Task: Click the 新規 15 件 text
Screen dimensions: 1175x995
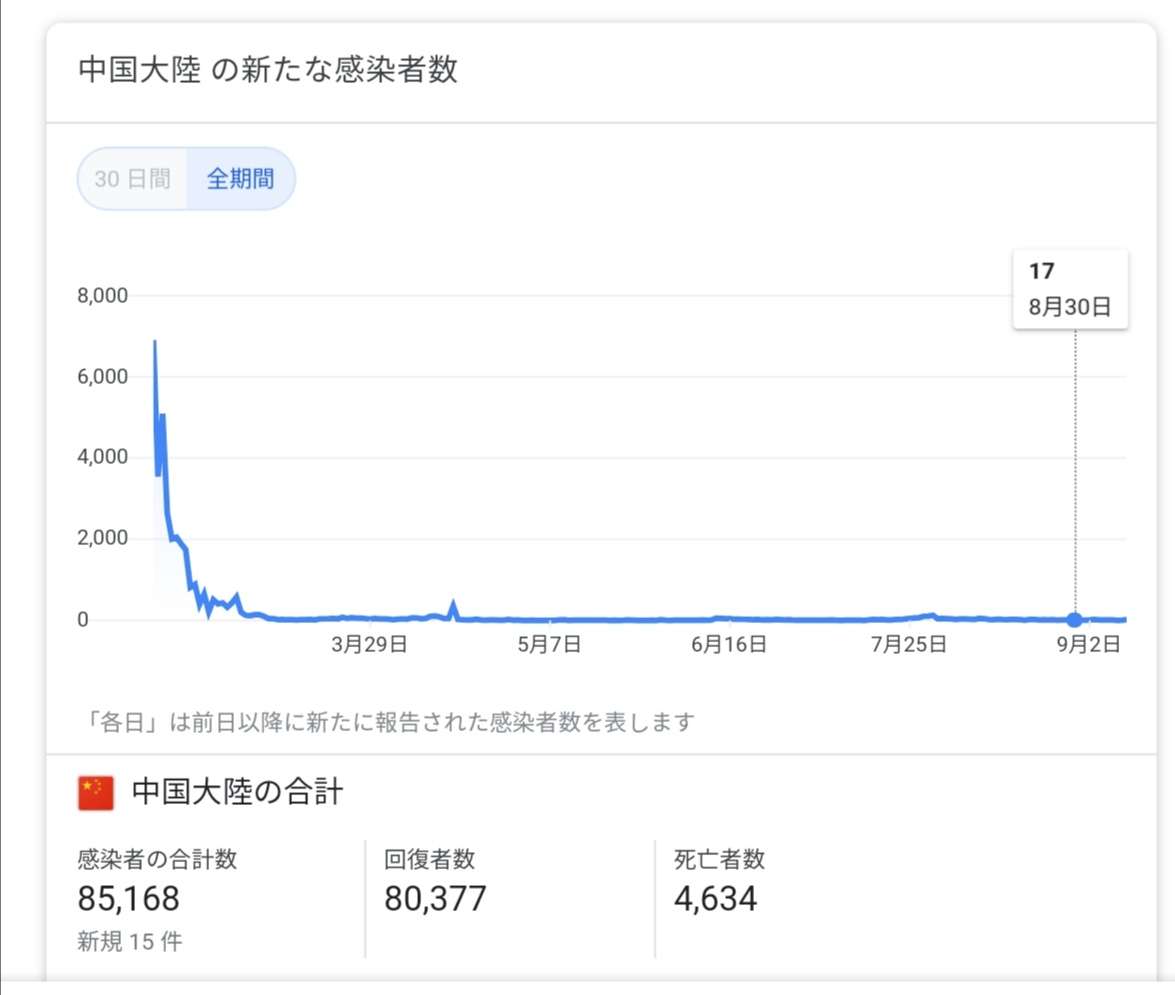Action: (x=130, y=941)
